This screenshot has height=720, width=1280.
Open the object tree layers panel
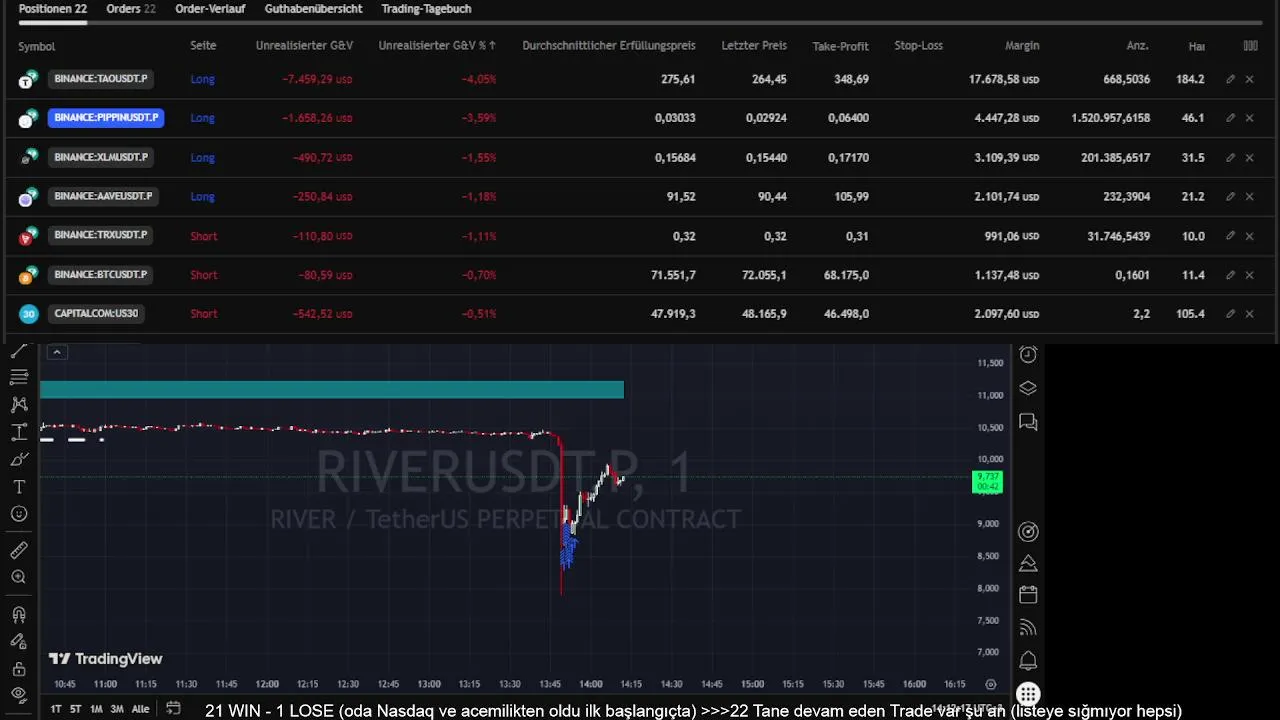1028,388
